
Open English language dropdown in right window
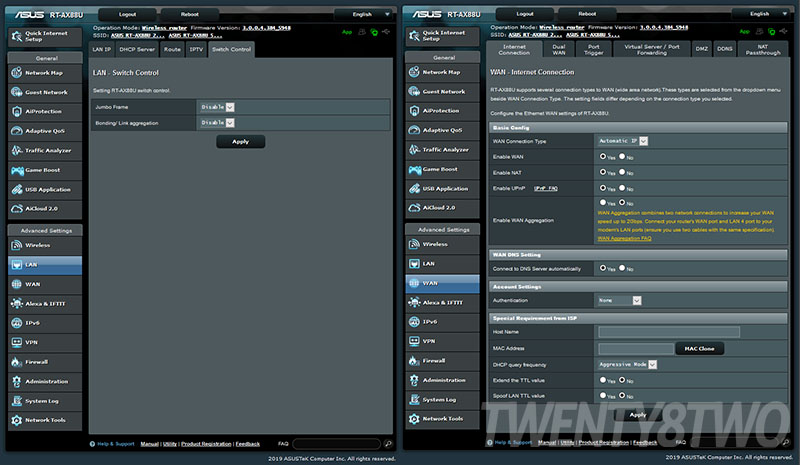point(763,14)
